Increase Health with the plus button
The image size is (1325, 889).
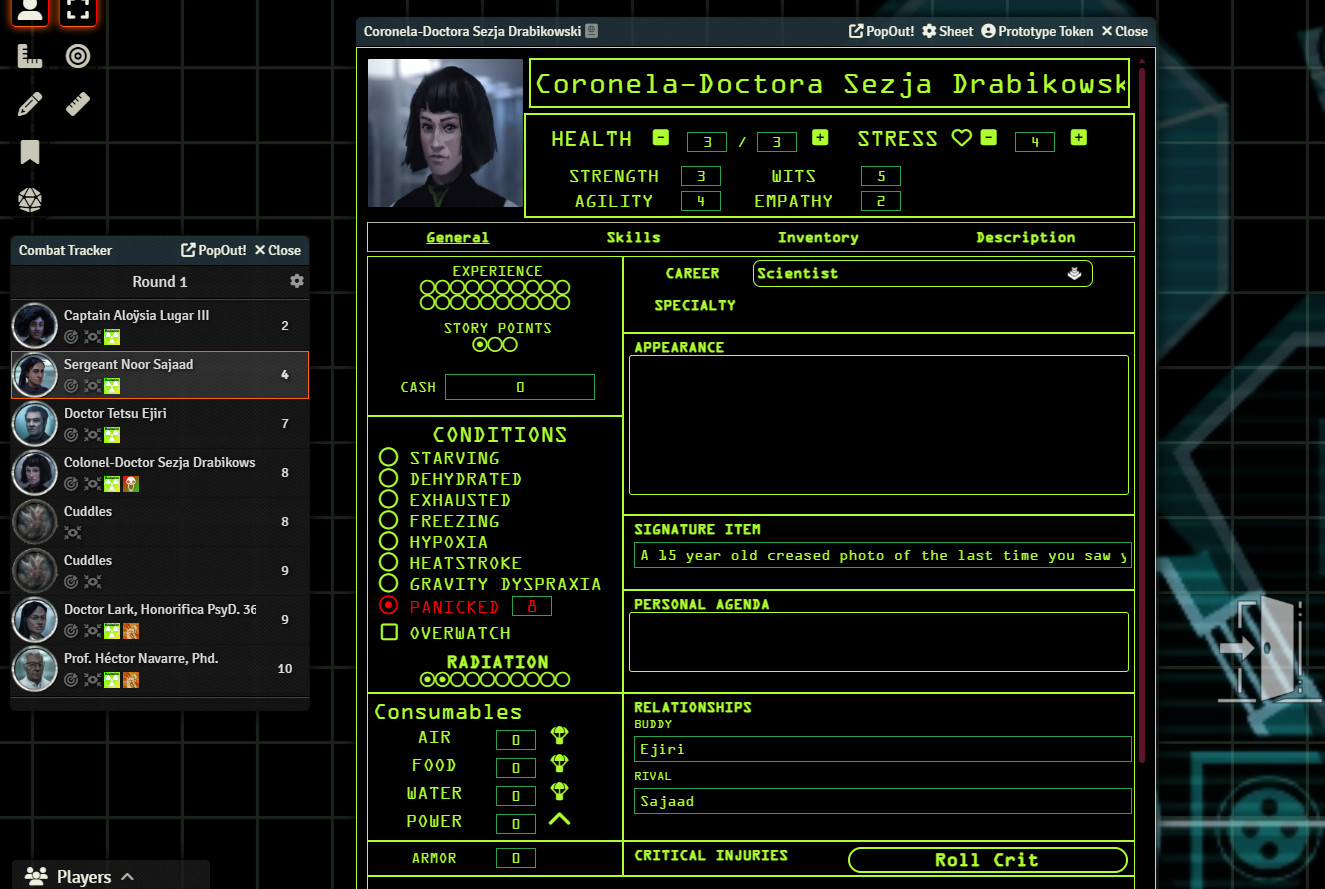click(x=820, y=138)
